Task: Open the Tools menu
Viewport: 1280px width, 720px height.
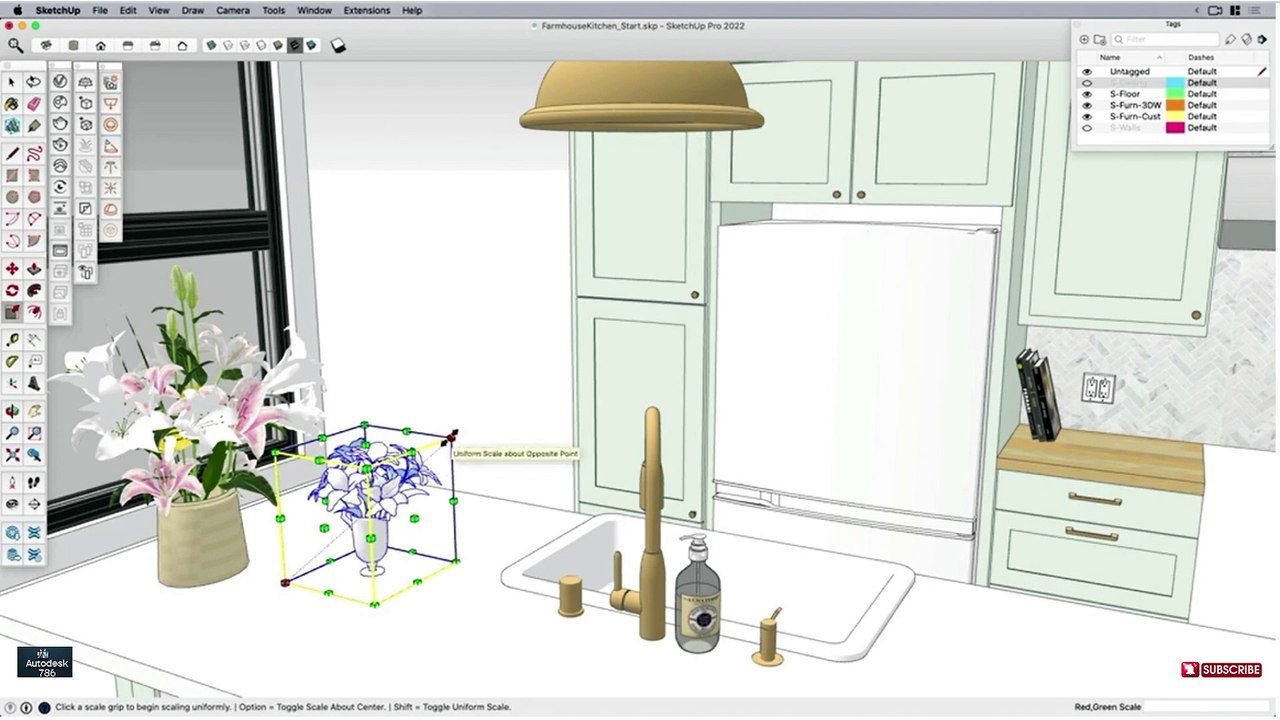Action: click(x=273, y=10)
